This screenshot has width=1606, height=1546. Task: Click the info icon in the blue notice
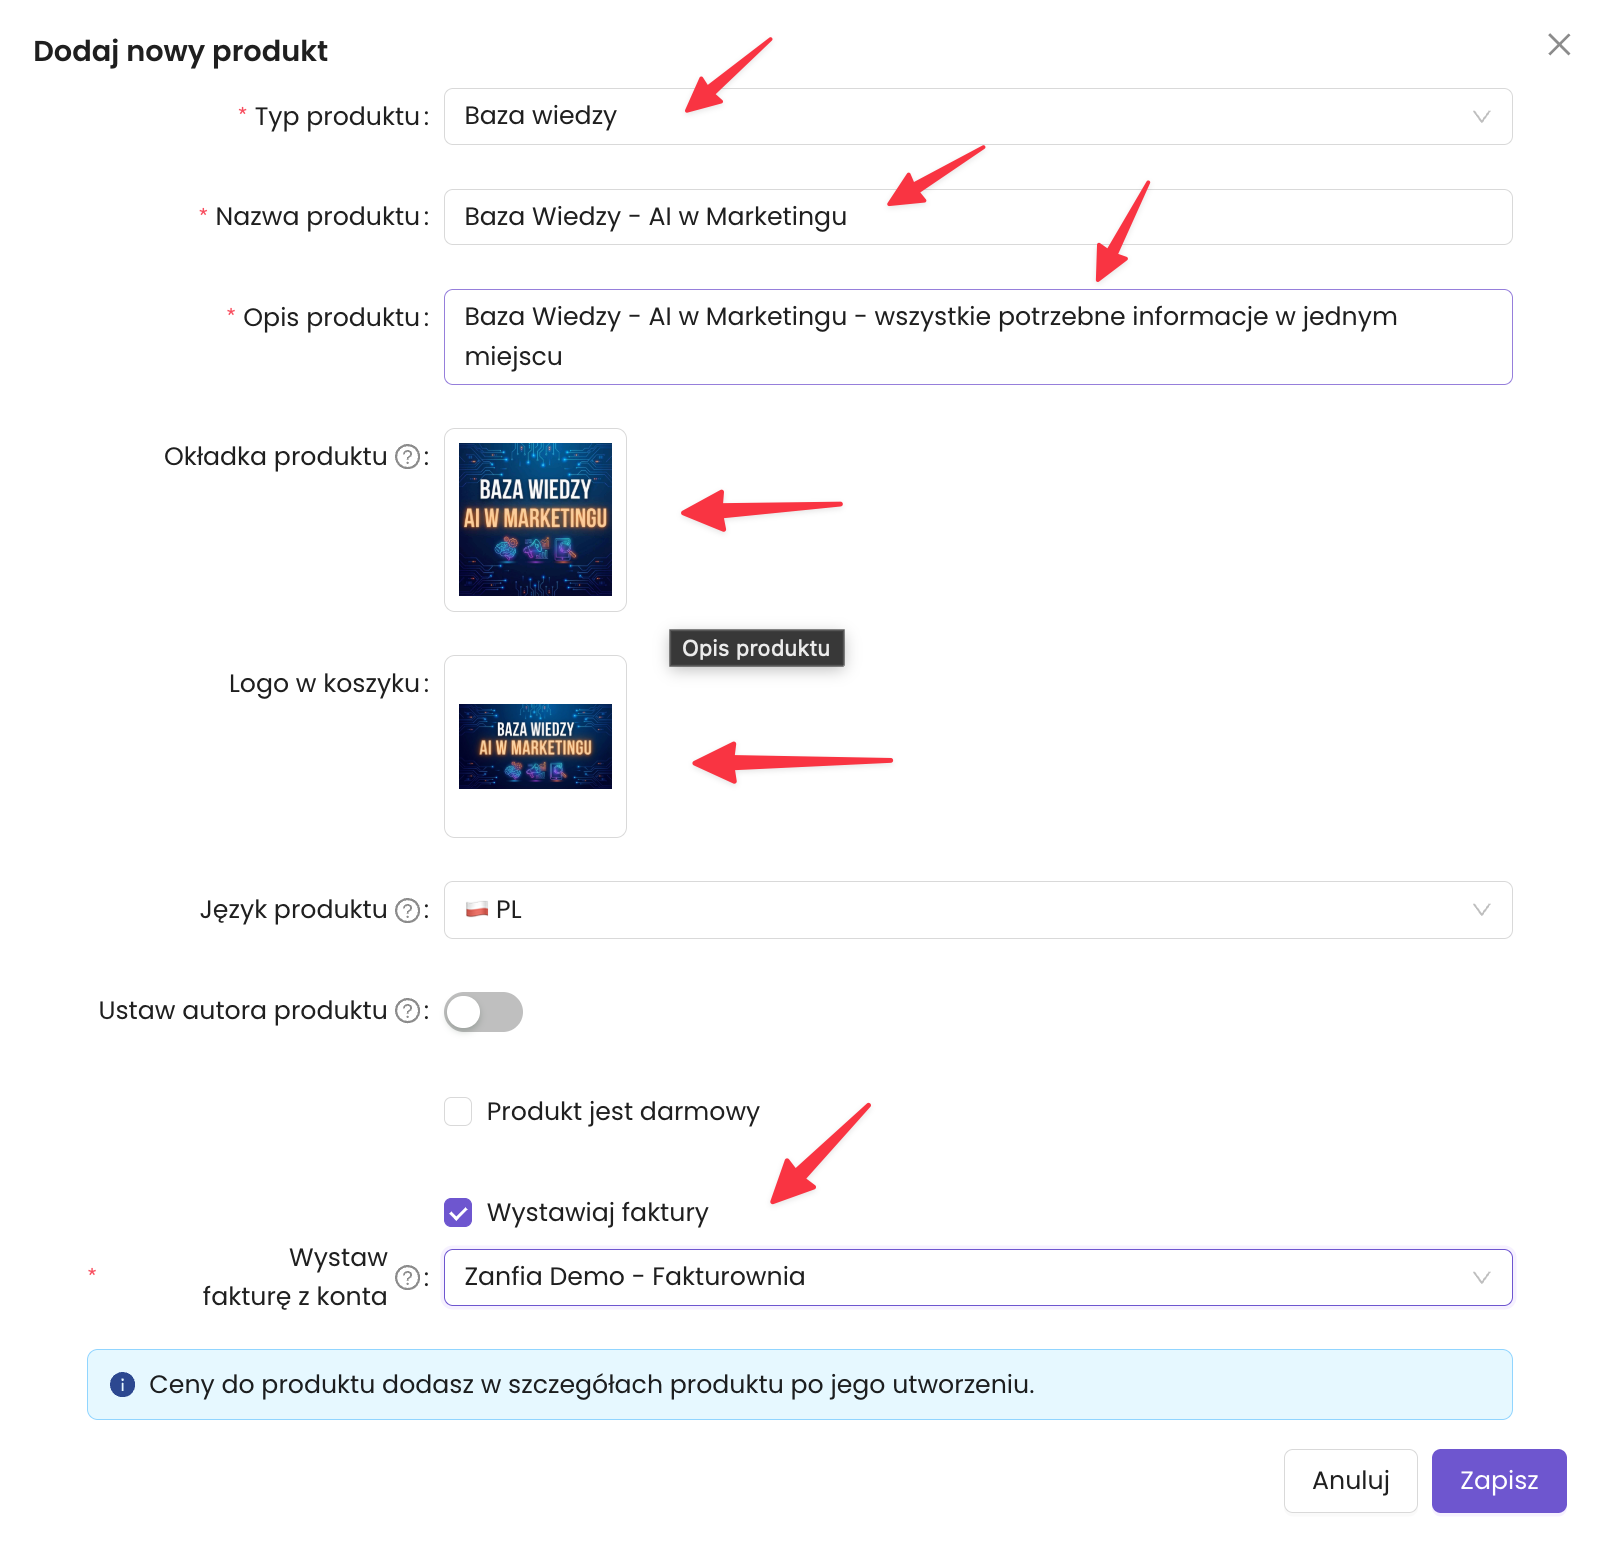[123, 1385]
